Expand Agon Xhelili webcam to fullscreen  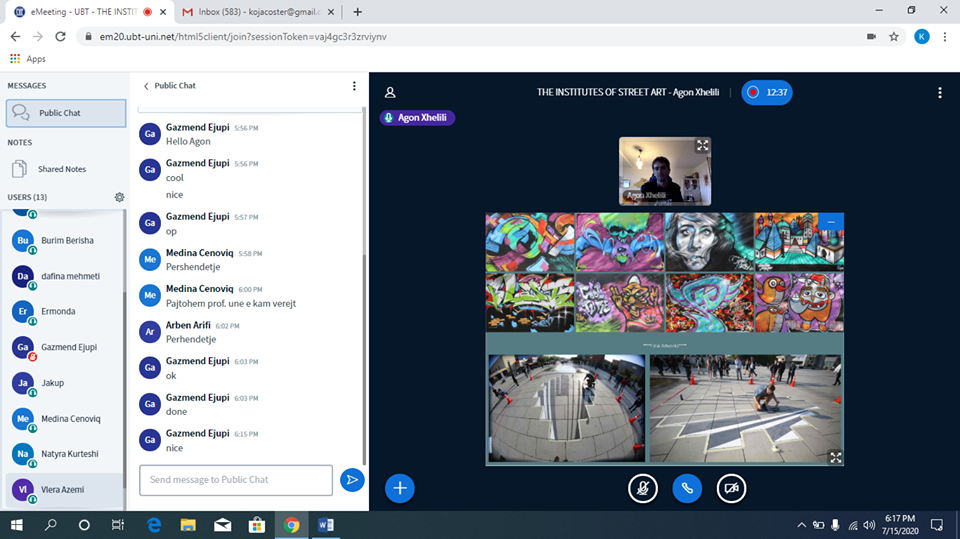702,146
